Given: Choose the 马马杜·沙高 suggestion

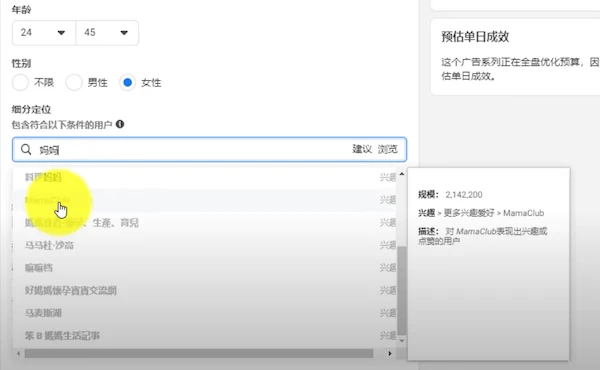Looking at the screenshot, I should coord(205,245).
